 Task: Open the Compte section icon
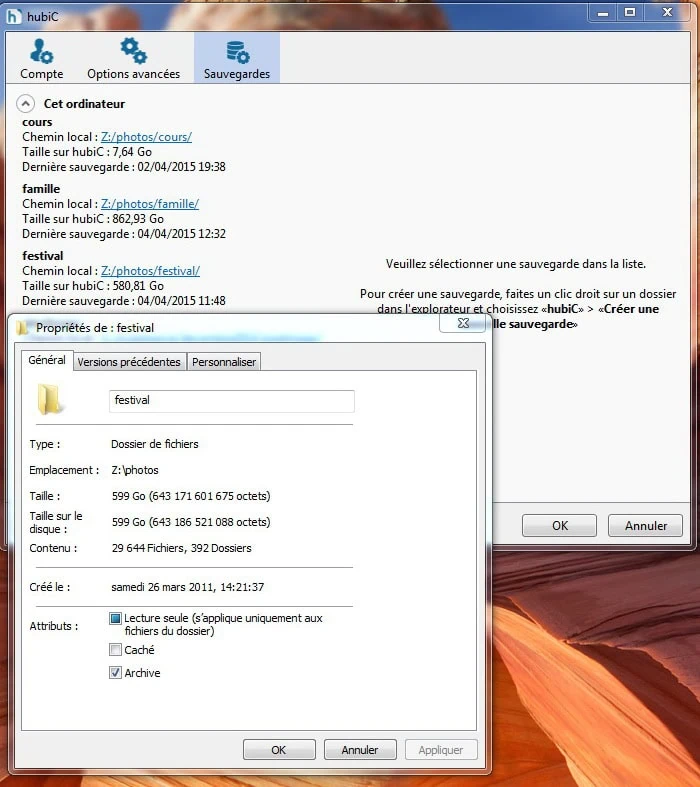[x=41, y=51]
